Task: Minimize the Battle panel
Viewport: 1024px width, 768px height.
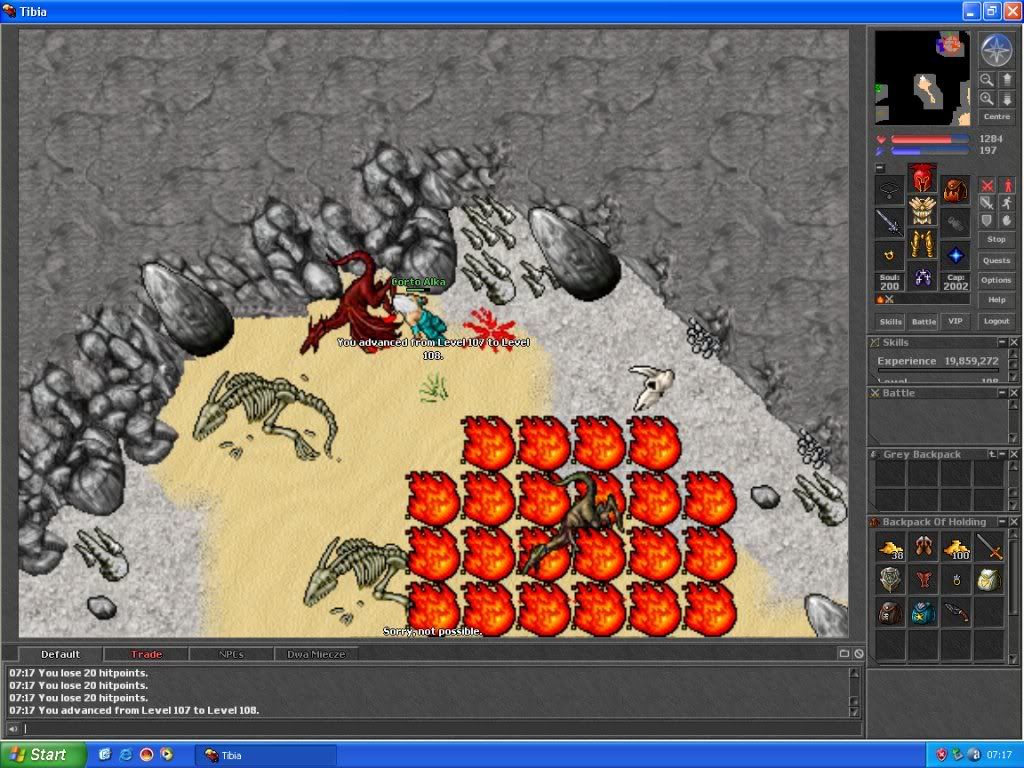Action: [x=1001, y=392]
